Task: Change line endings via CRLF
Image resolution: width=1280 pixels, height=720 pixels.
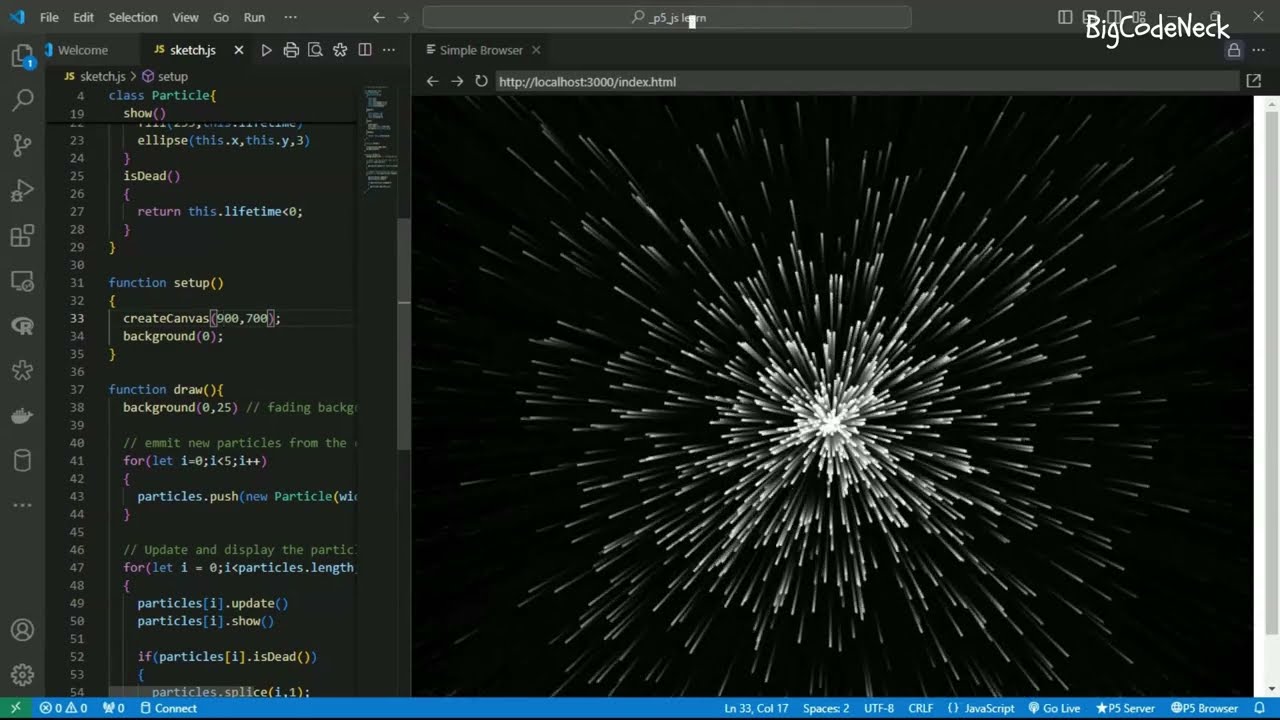Action: click(921, 708)
